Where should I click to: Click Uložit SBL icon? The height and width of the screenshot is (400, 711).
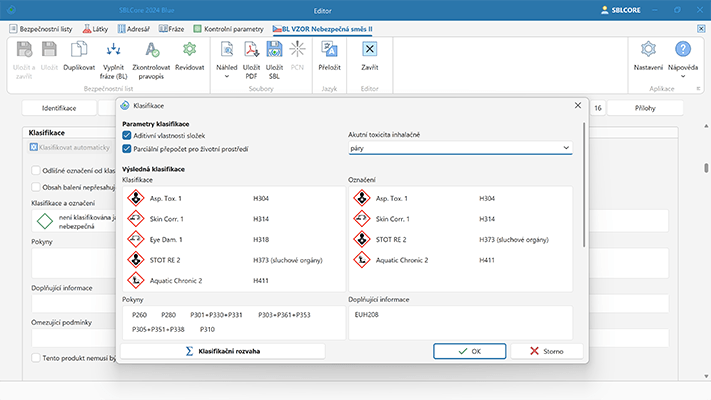(x=274, y=50)
